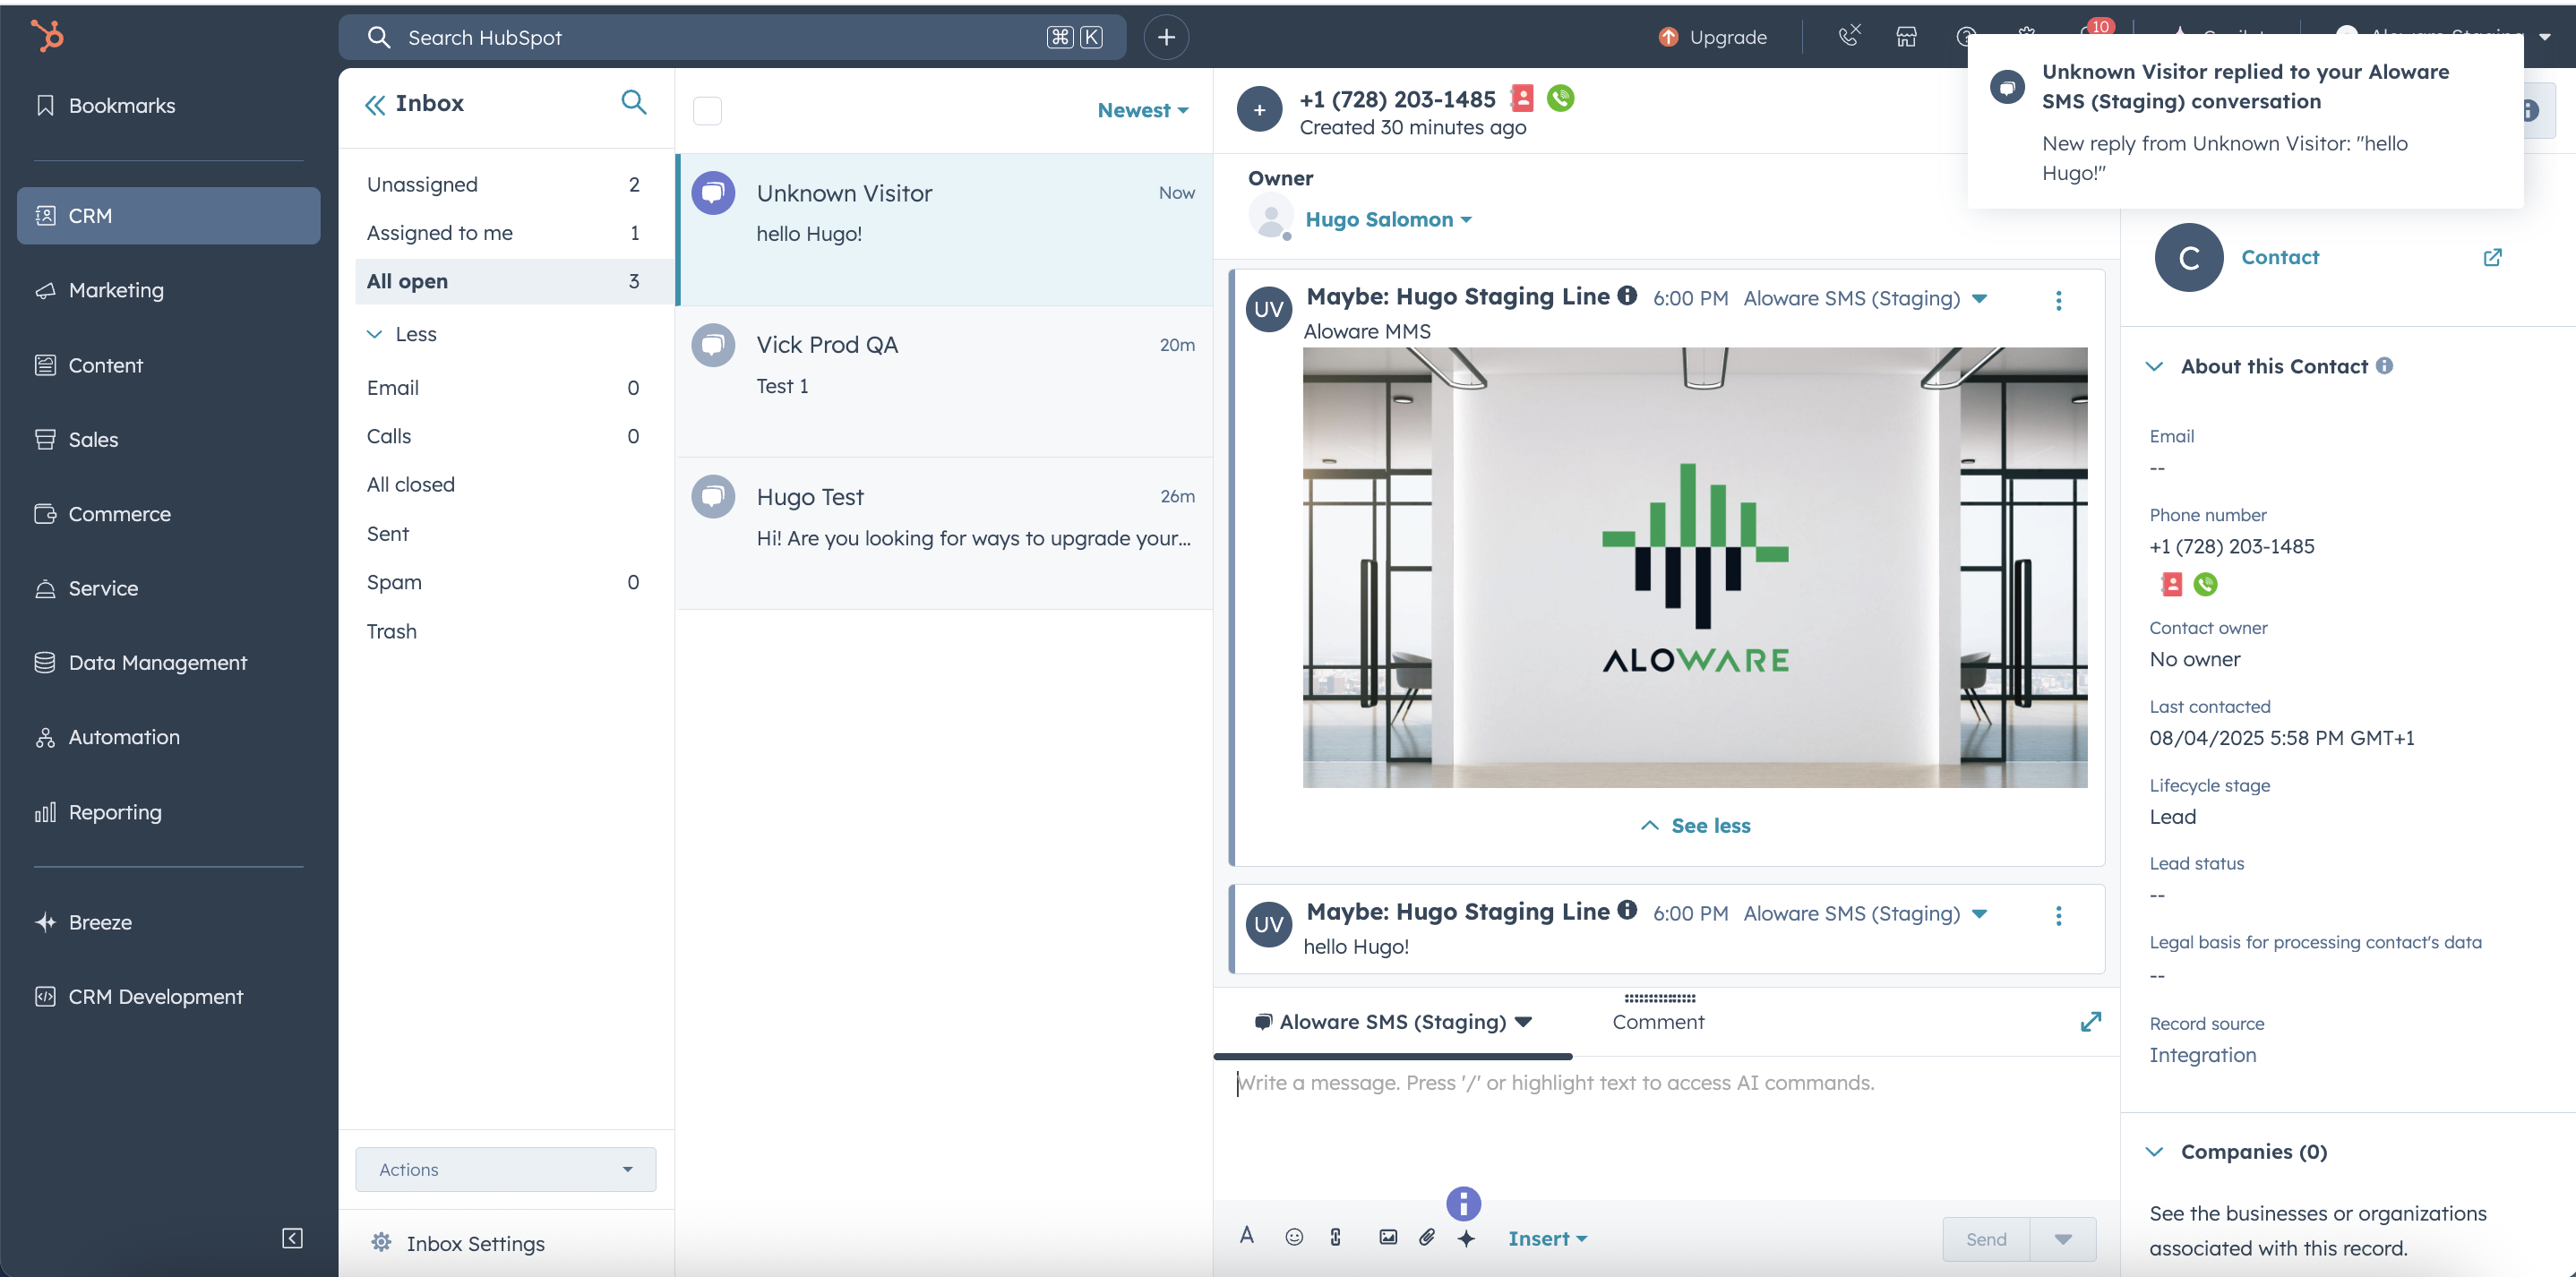Open the account menu caret at top right

pyautogui.click(x=2544, y=37)
